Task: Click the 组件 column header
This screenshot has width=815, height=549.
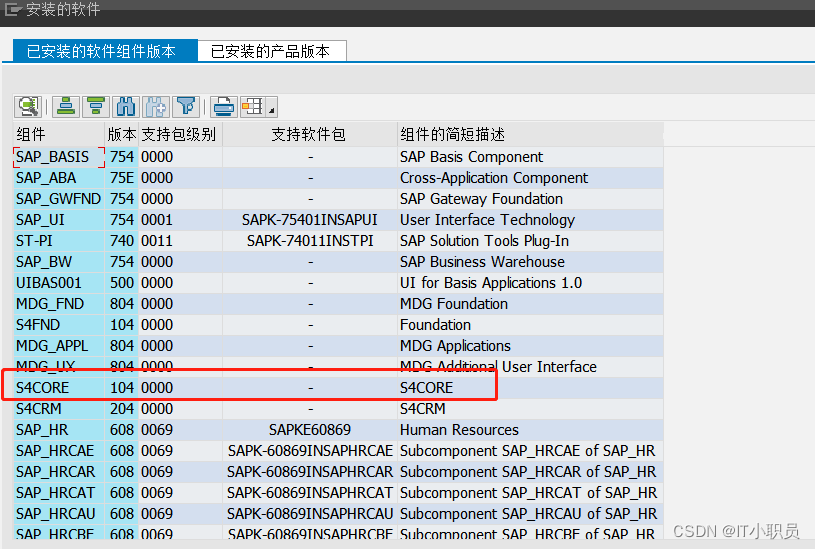Action: tap(59, 135)
